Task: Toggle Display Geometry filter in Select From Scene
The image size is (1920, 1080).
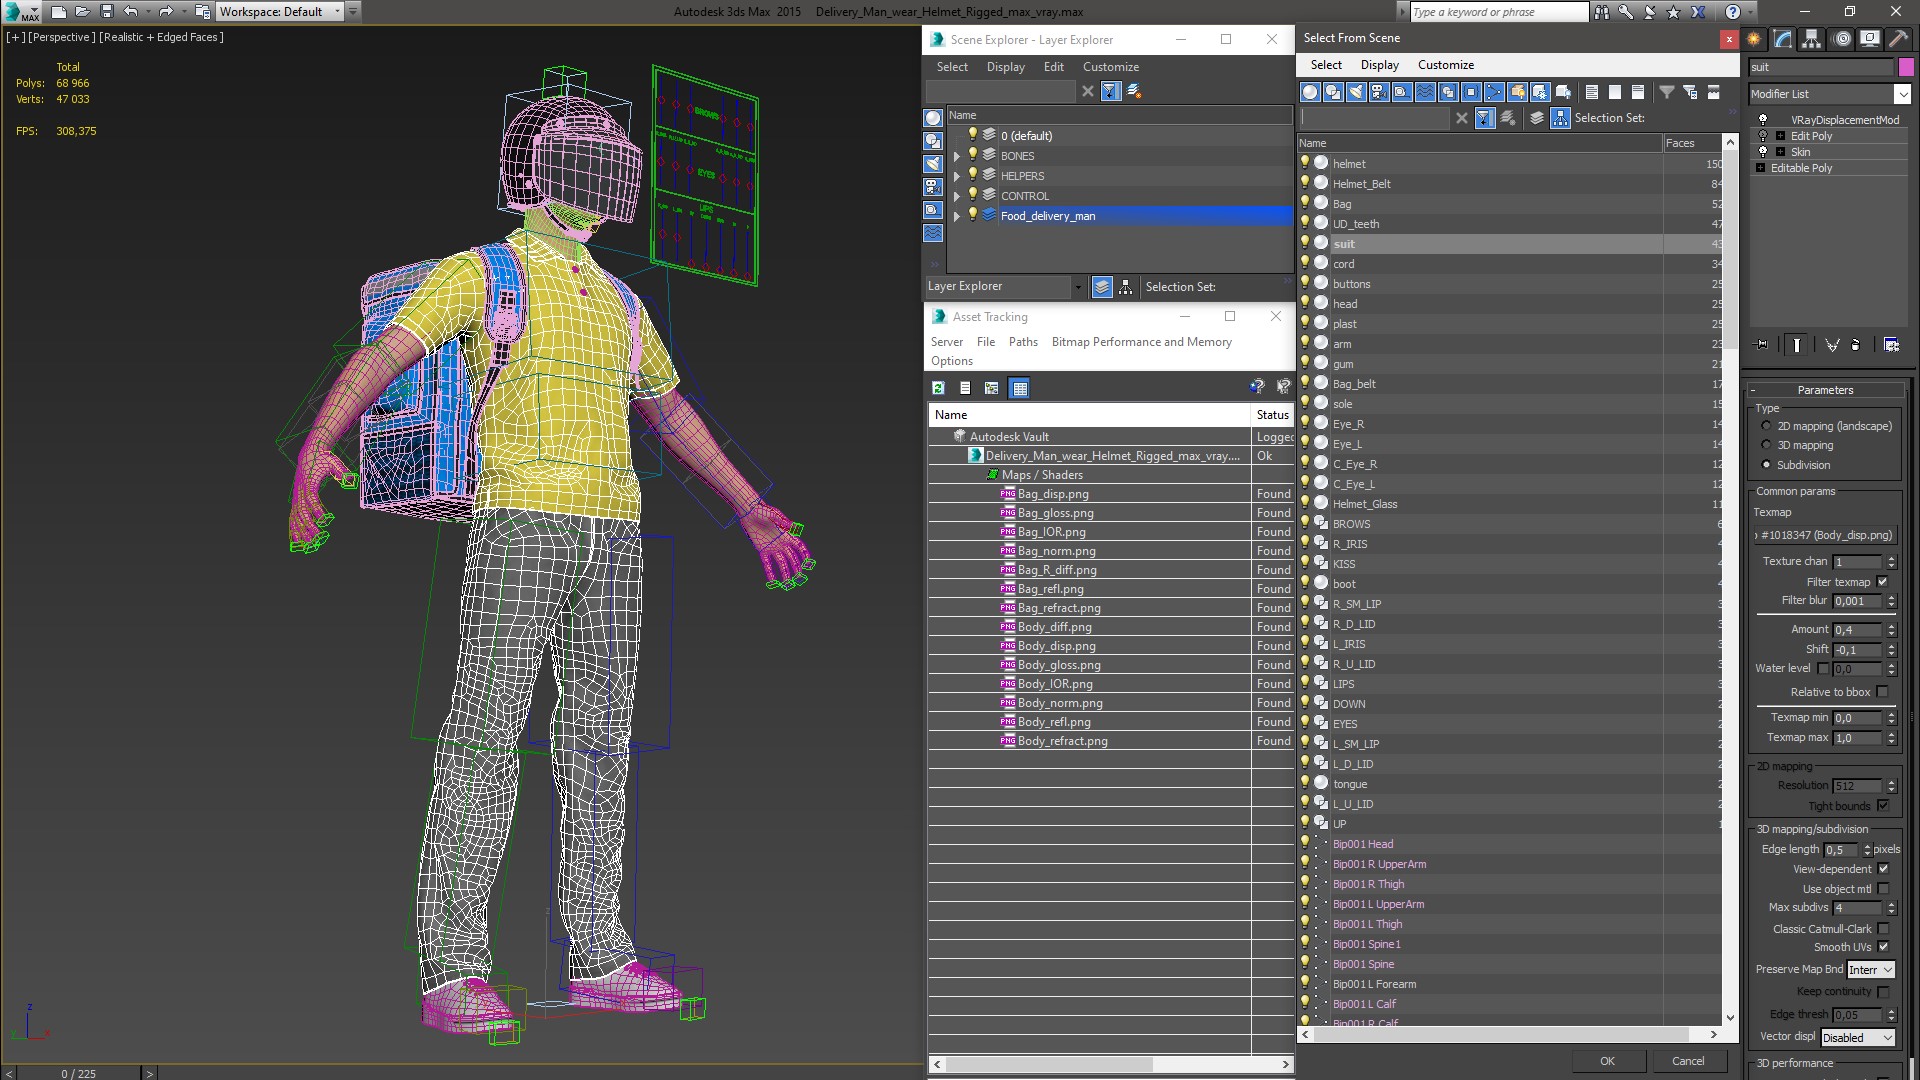Action: click(x=1310, y=92)
